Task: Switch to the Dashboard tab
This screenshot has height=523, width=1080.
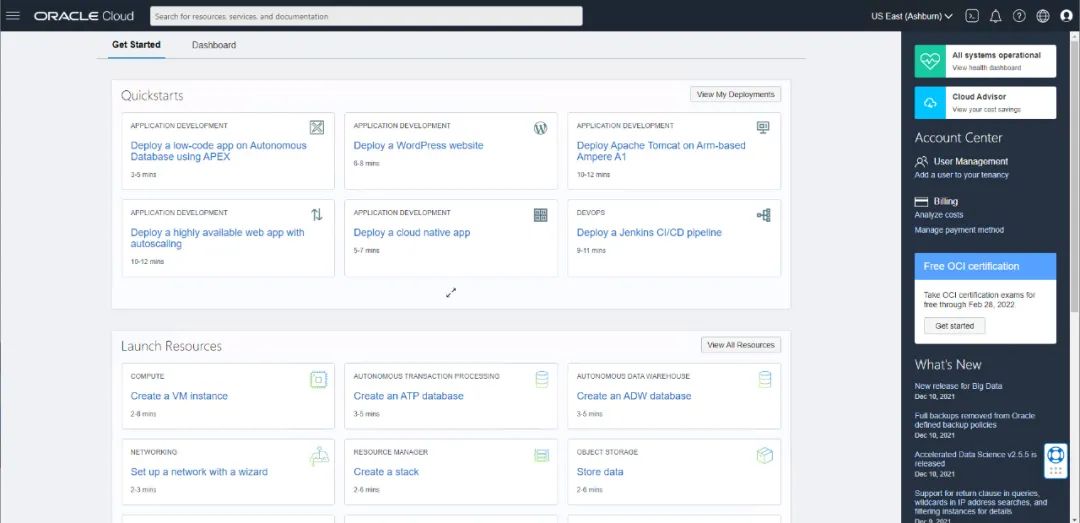Action: coord(214,45)
